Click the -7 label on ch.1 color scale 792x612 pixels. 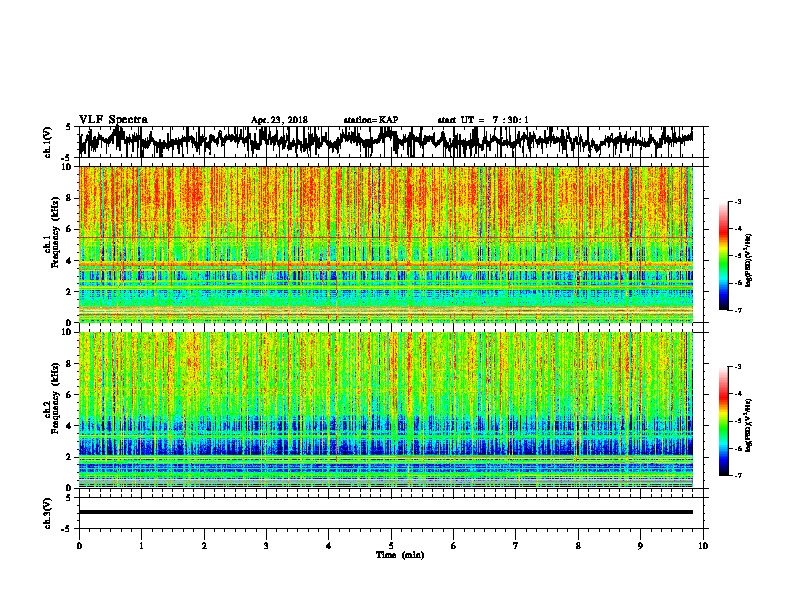tap(738, 310)
